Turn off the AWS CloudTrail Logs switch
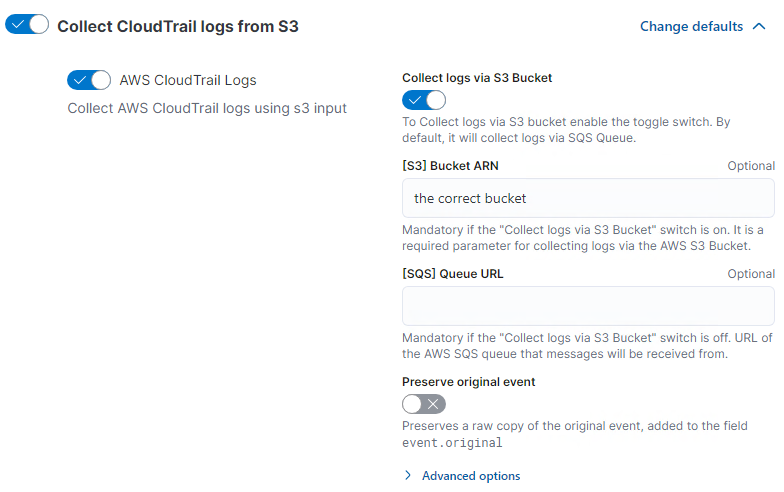The height and width of the screenshot is (492, 784). pyautogui.click(x=88, y=80)
